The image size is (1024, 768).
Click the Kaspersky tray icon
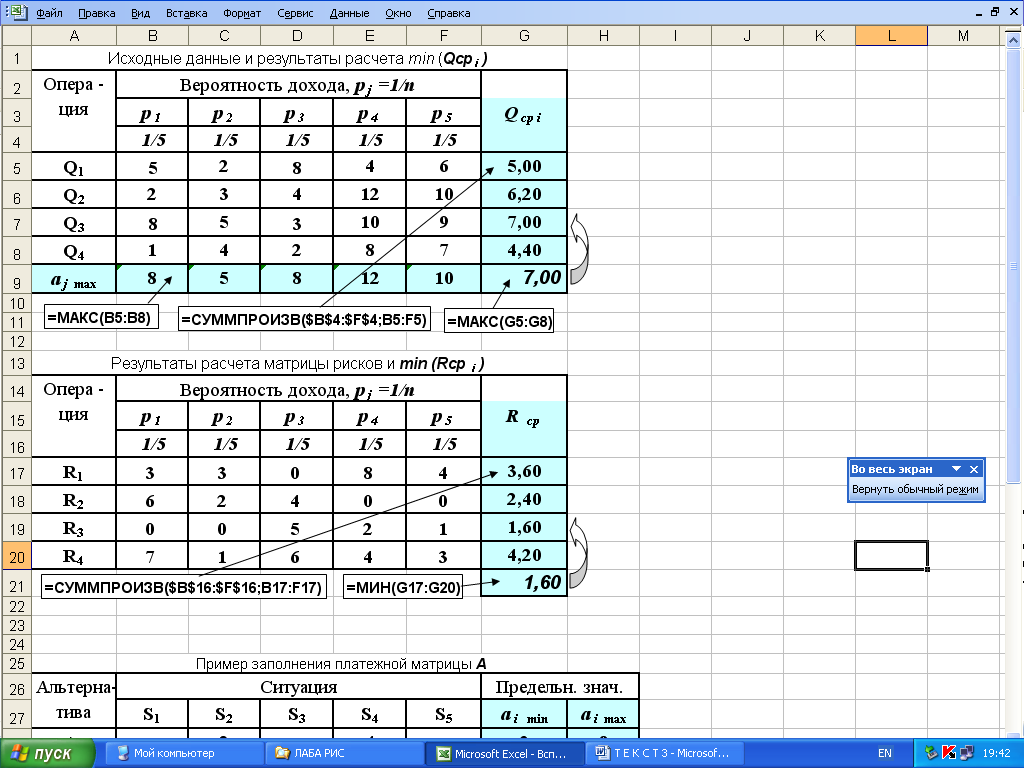coord(948,753)
